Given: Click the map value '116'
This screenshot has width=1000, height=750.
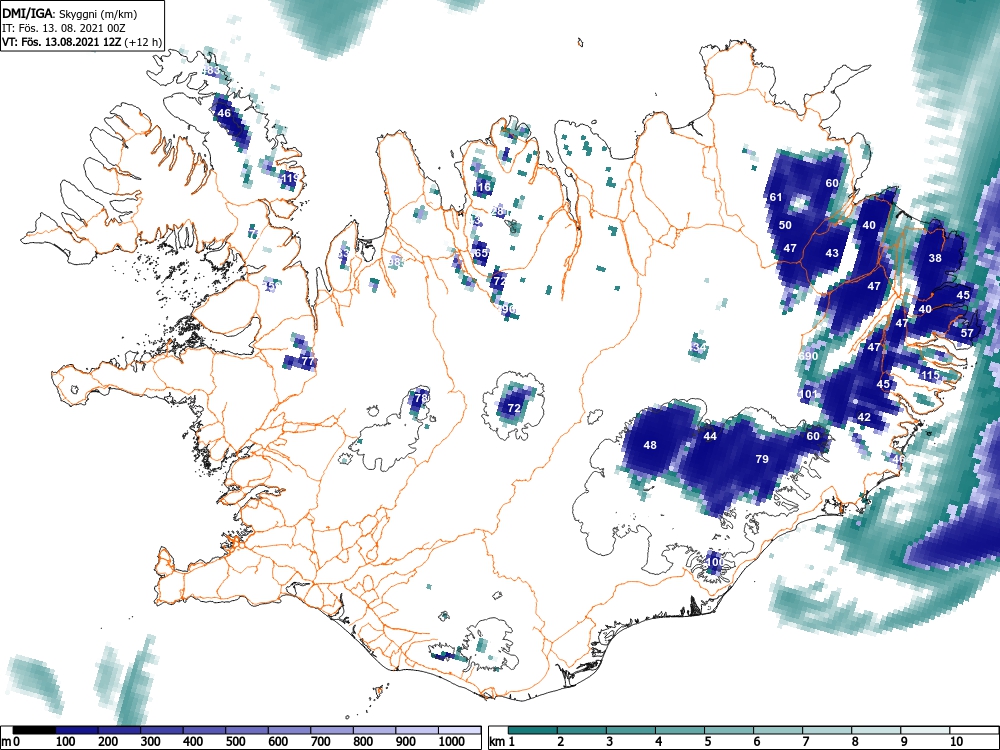Looking at the screenshot, I should 482,187.
